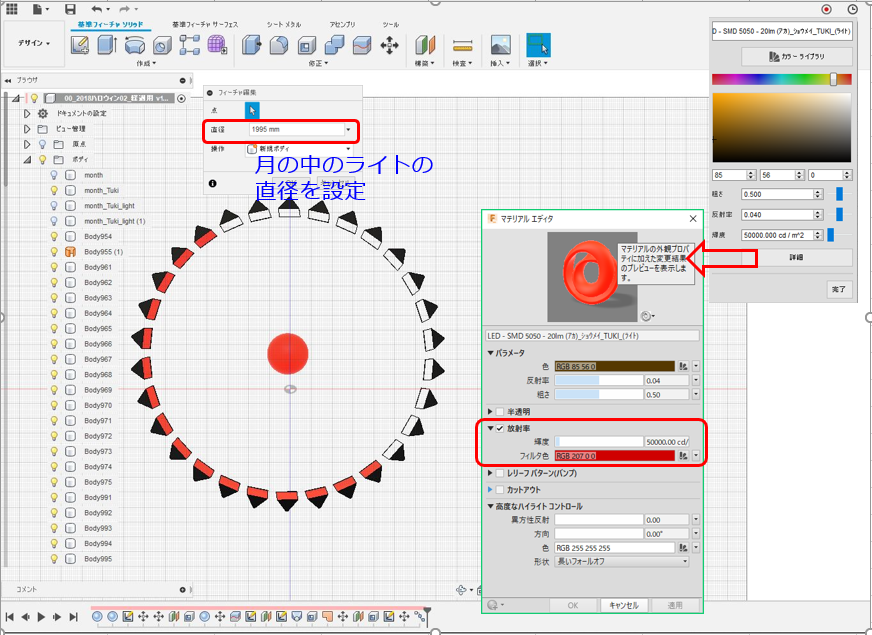
Task: Select the Create Form purple mesh tool
Action: pyautogui.click(x=217, y=45)
